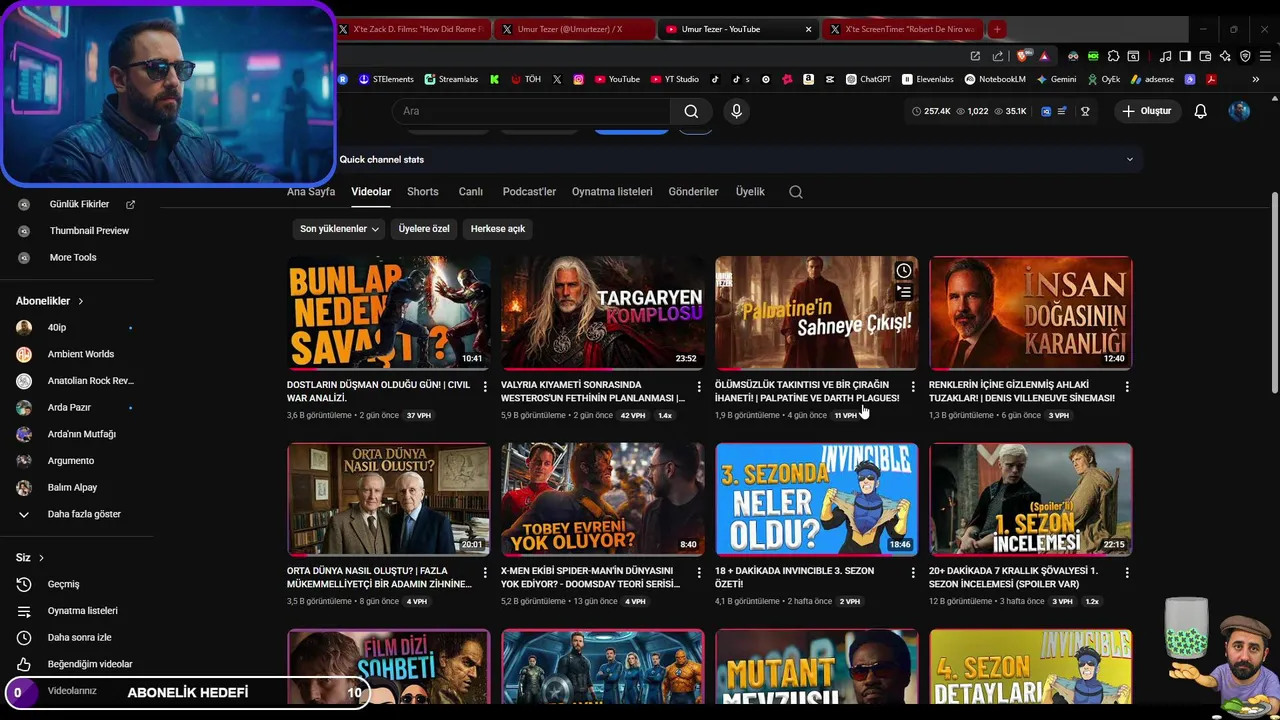Image resolution: width=1280 pixels, height=720 pixels.
Task: Switch to Ana Sayfa channel tab
Action: tap(311, 192)
